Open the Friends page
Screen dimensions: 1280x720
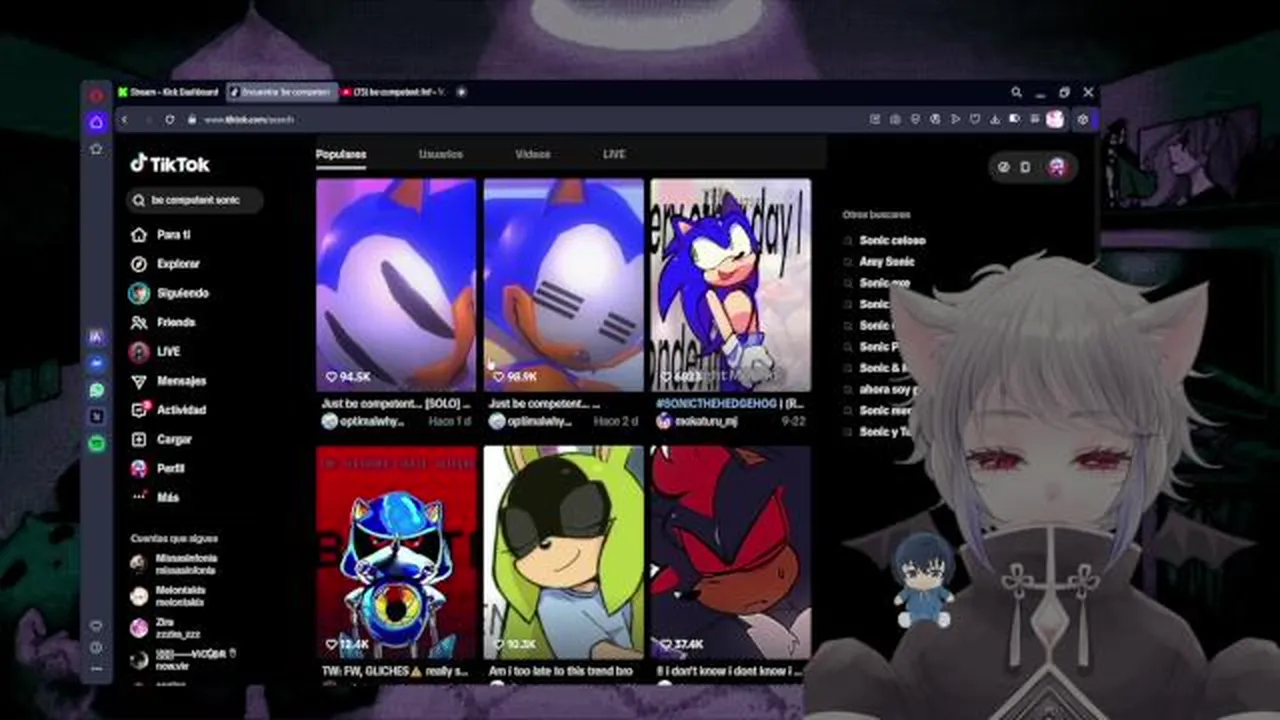pos(163,322)
